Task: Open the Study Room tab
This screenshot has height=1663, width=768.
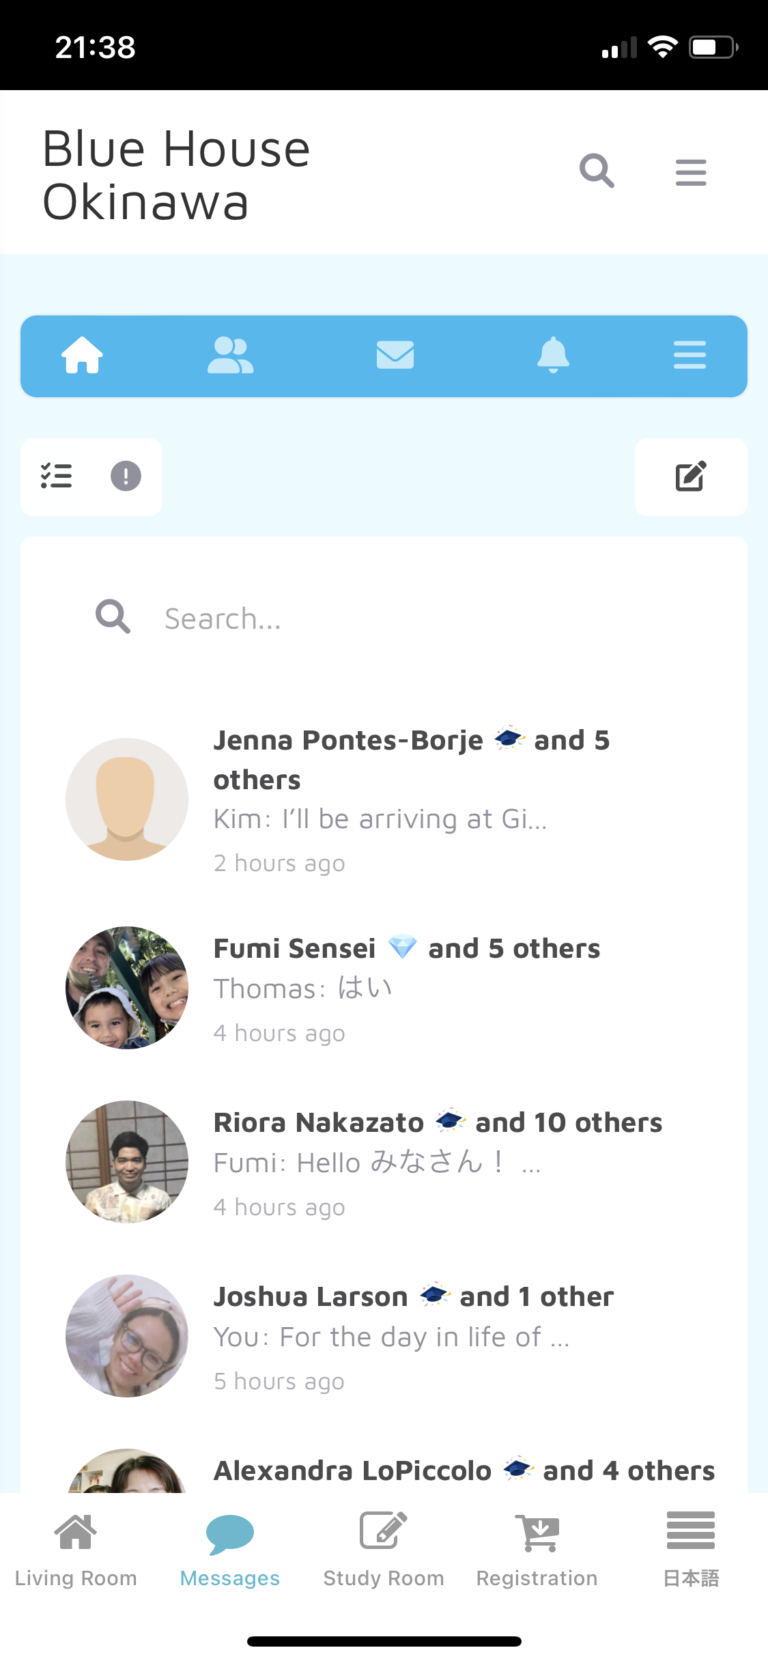Action: 383,1548
